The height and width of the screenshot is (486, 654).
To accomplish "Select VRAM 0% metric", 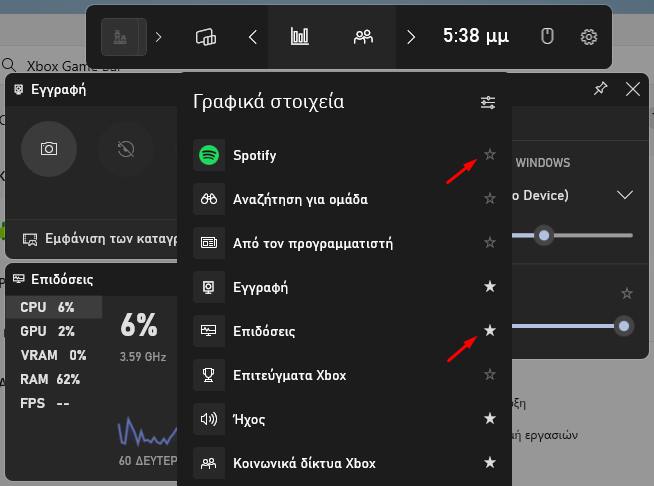I will click(53, 355).
